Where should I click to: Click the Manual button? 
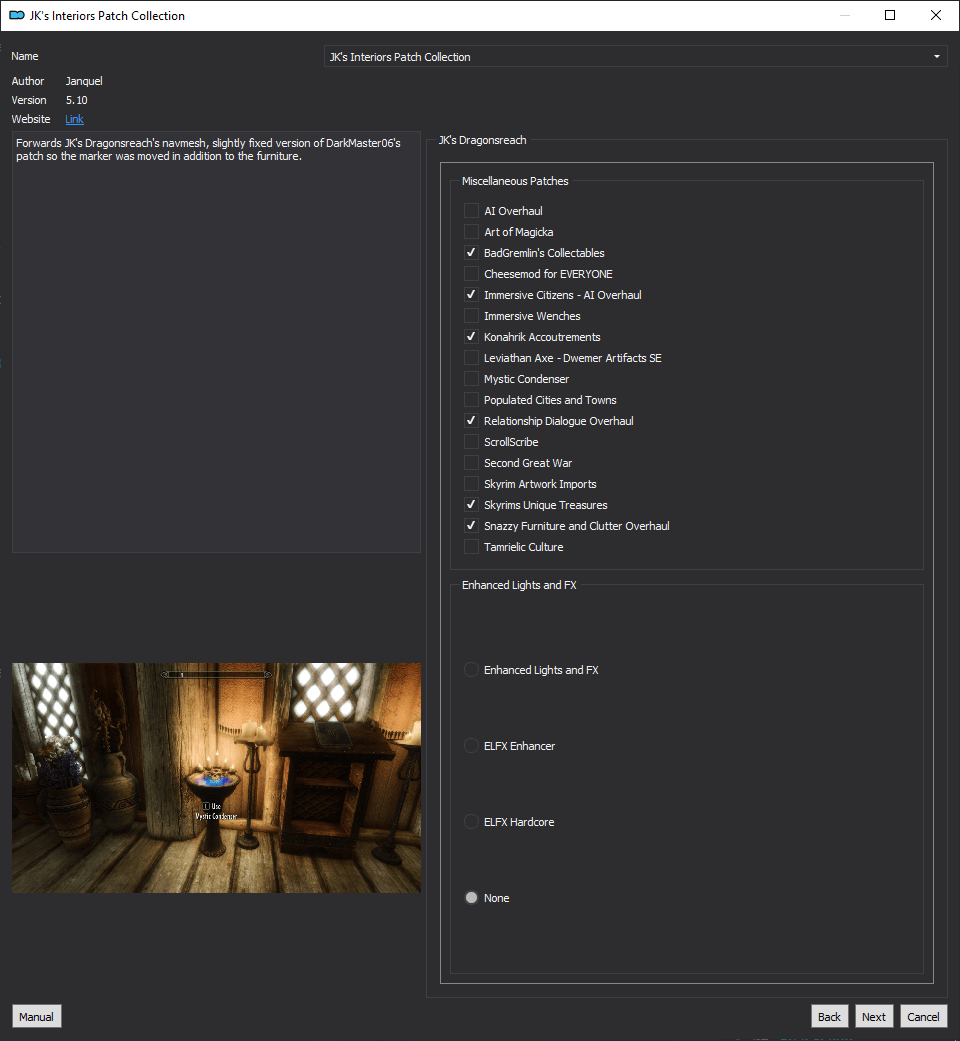[x=37, y=1016]
